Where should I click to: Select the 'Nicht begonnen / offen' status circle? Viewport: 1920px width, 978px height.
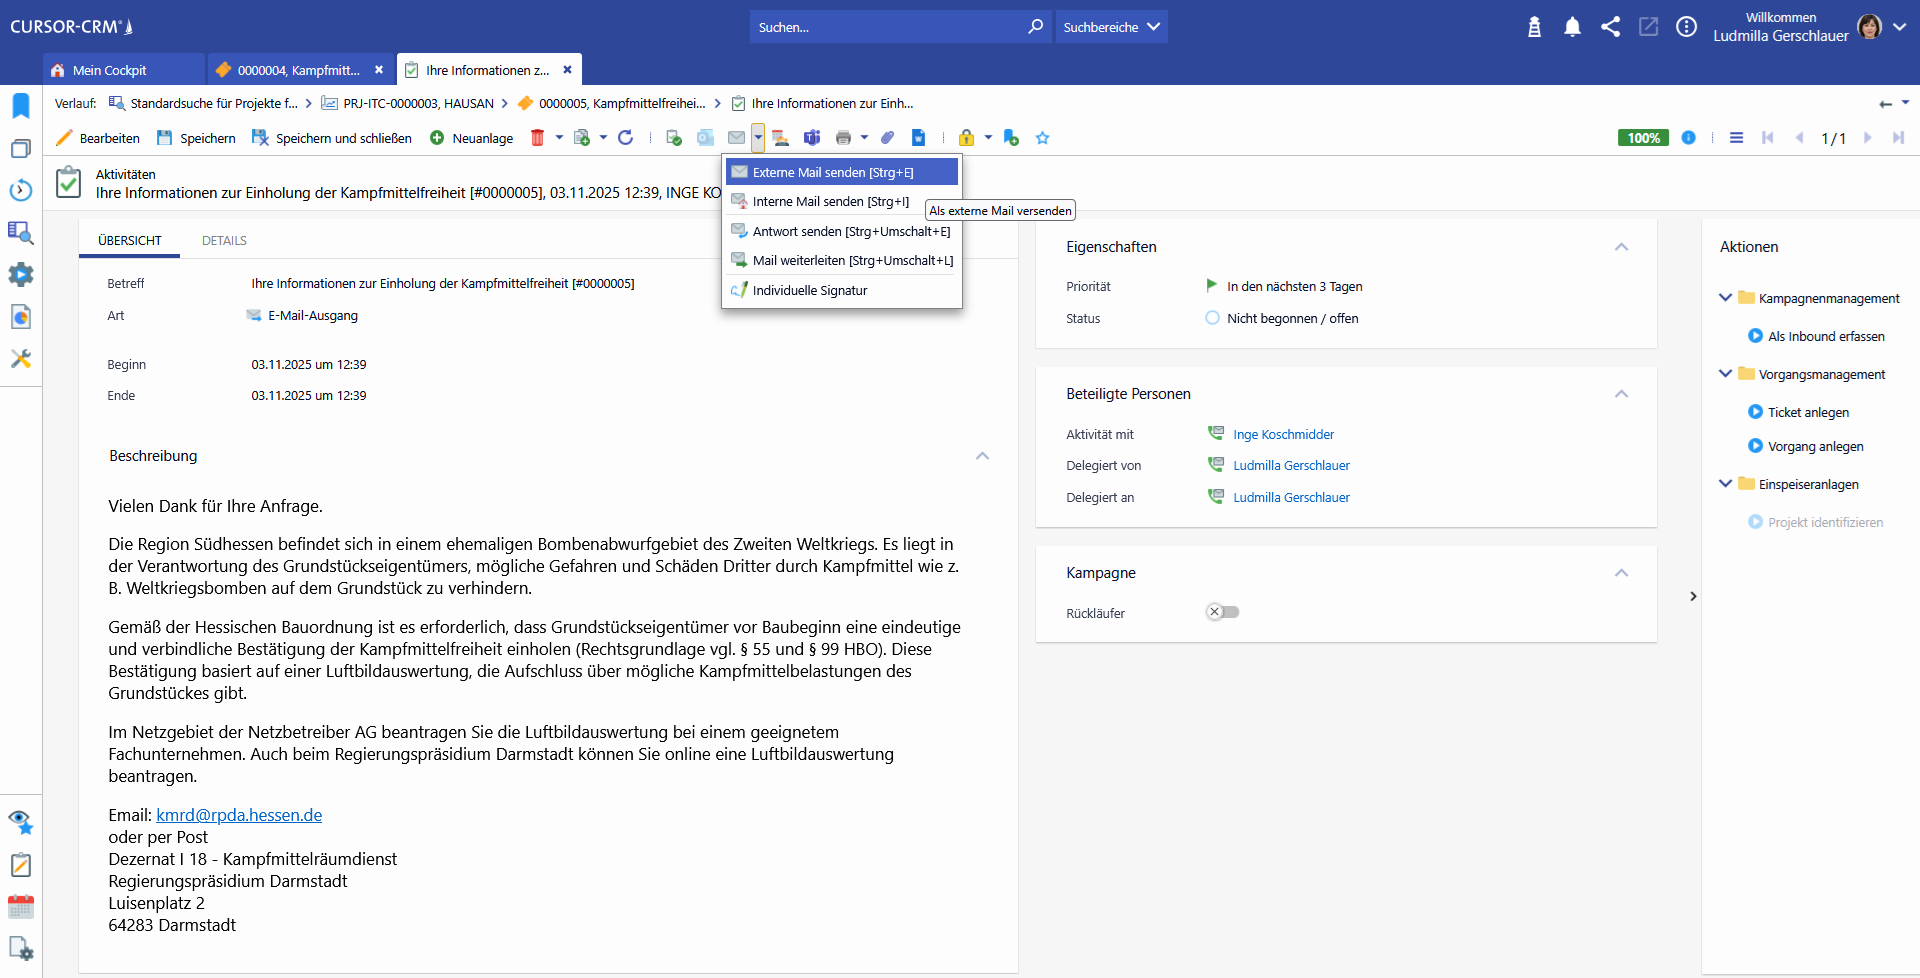pyautogui.click(x=1212, y=318)
